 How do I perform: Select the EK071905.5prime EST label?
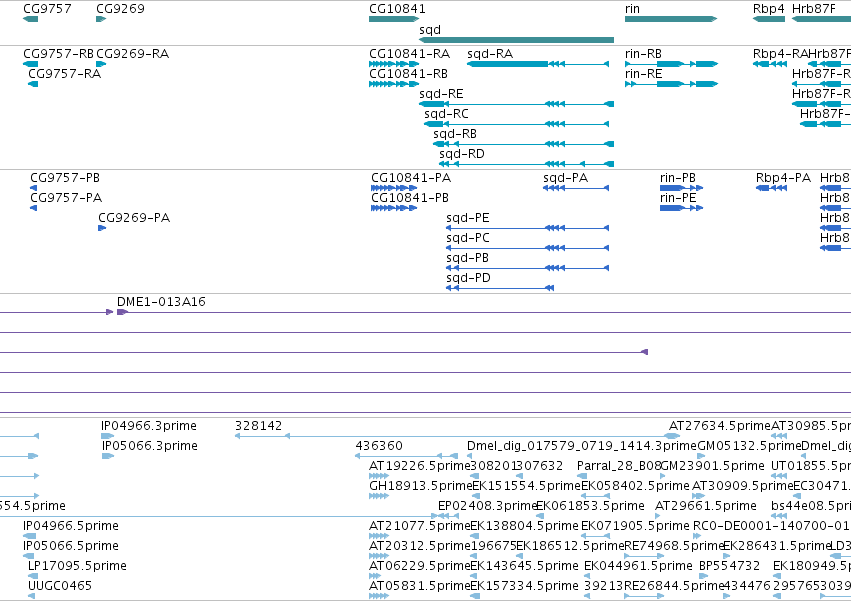tap(635, 526)
